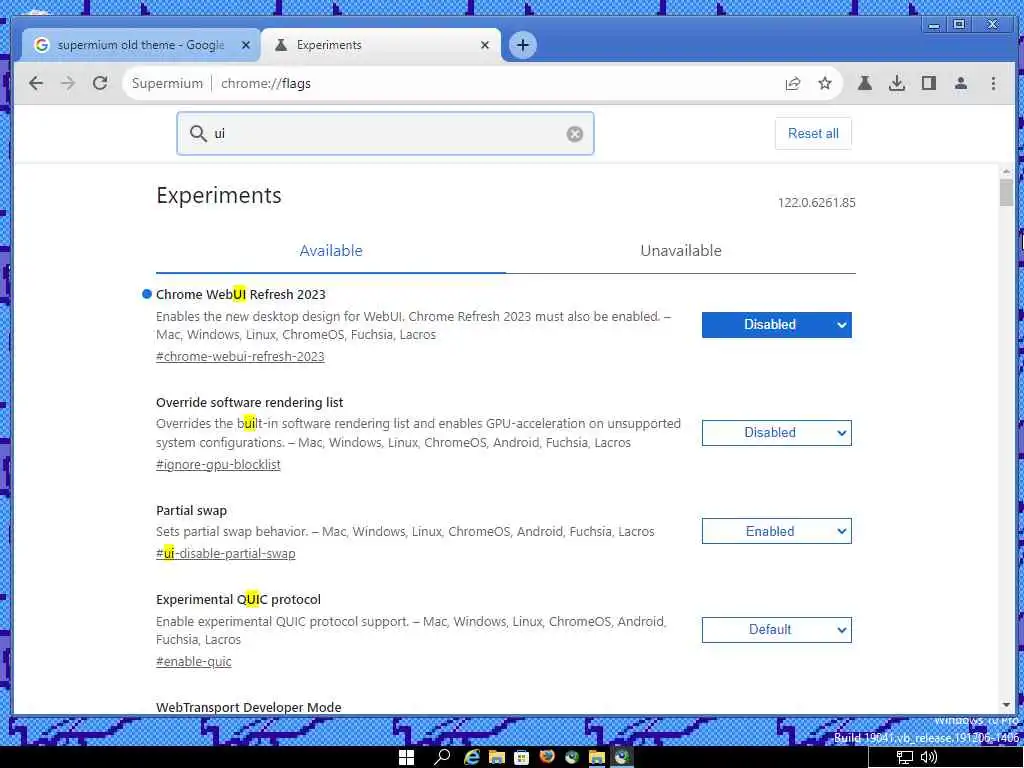Screen dimensions: 1024x768
Task: Launch Internet Explorer from taskbar
Action: click(x=471, y=757)
